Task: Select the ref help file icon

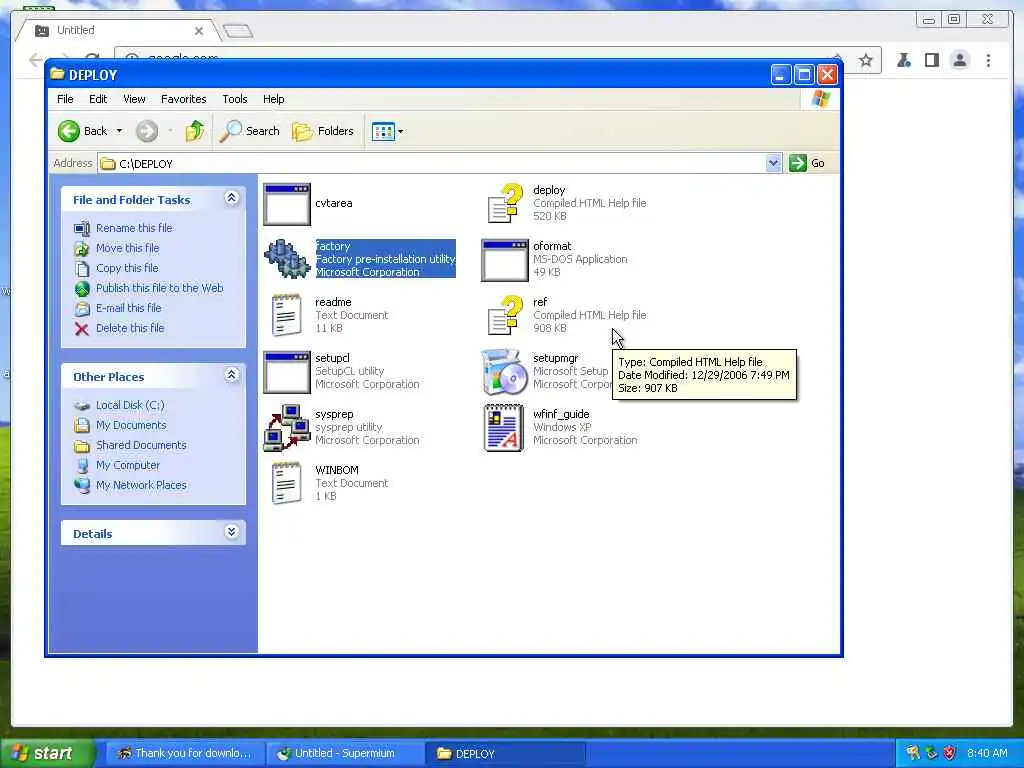Action: [505, 315]
